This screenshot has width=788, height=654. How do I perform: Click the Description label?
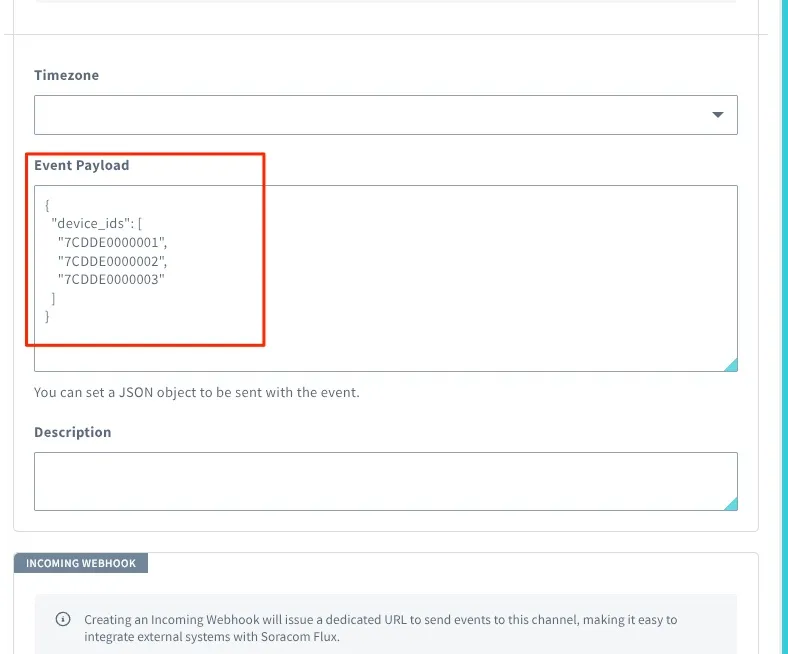[x=72, y=432]
